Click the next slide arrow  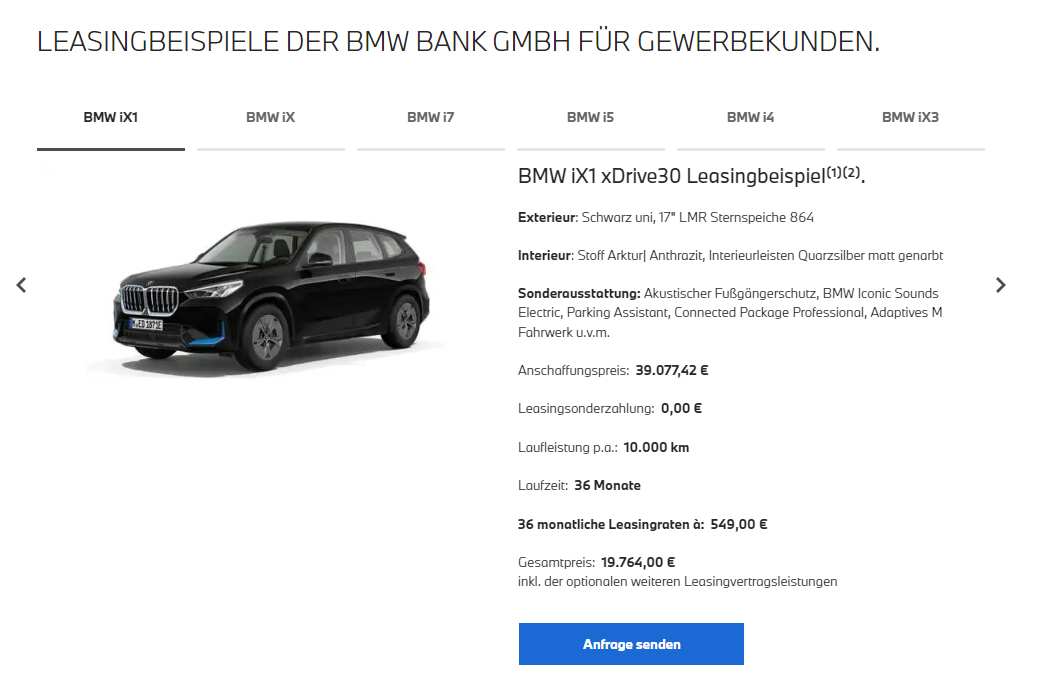tap(1000, 286)
